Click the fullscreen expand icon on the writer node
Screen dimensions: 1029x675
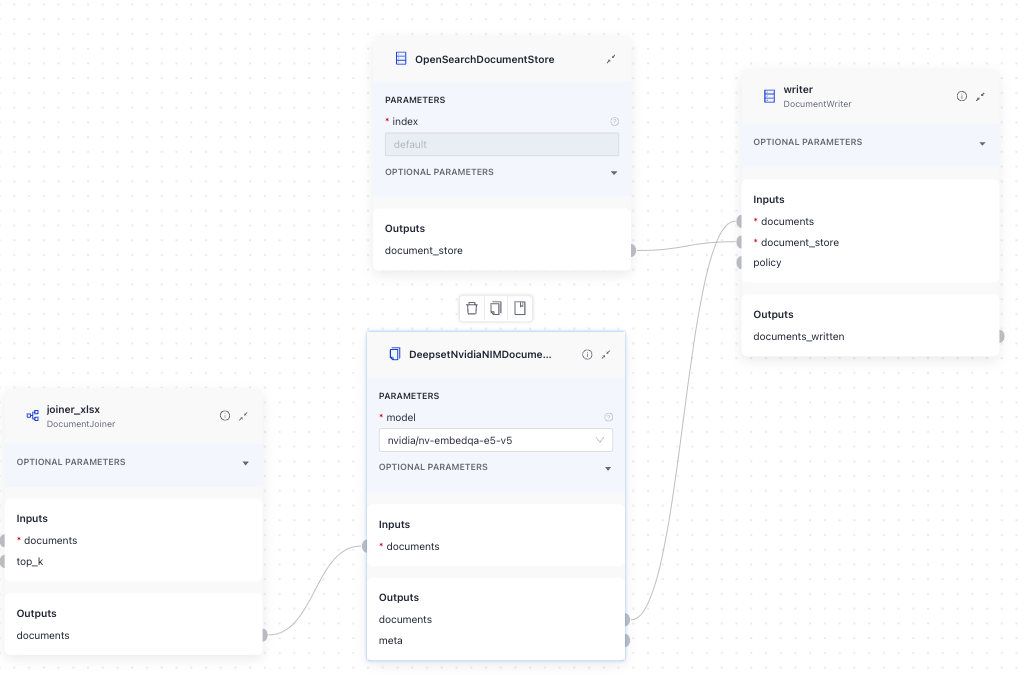(981, 96)
